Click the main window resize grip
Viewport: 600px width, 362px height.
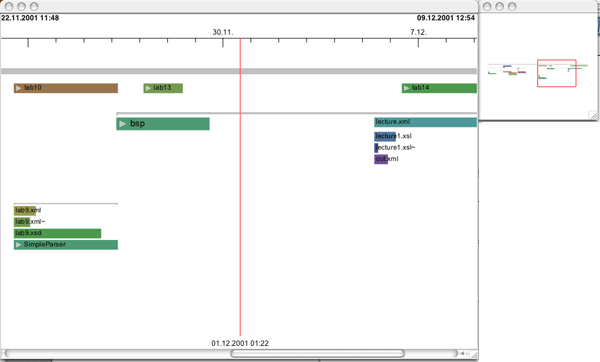click(x=474, y=354)
